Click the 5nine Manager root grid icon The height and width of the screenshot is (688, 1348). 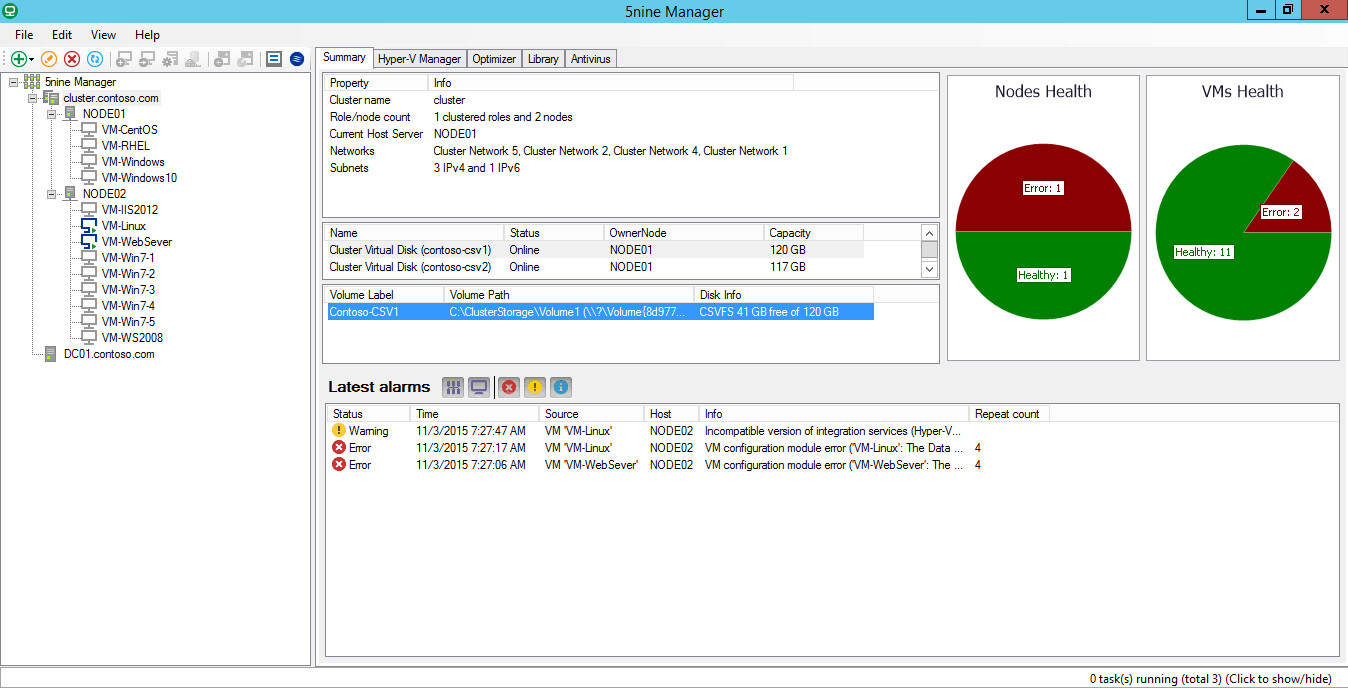(31, 82)
